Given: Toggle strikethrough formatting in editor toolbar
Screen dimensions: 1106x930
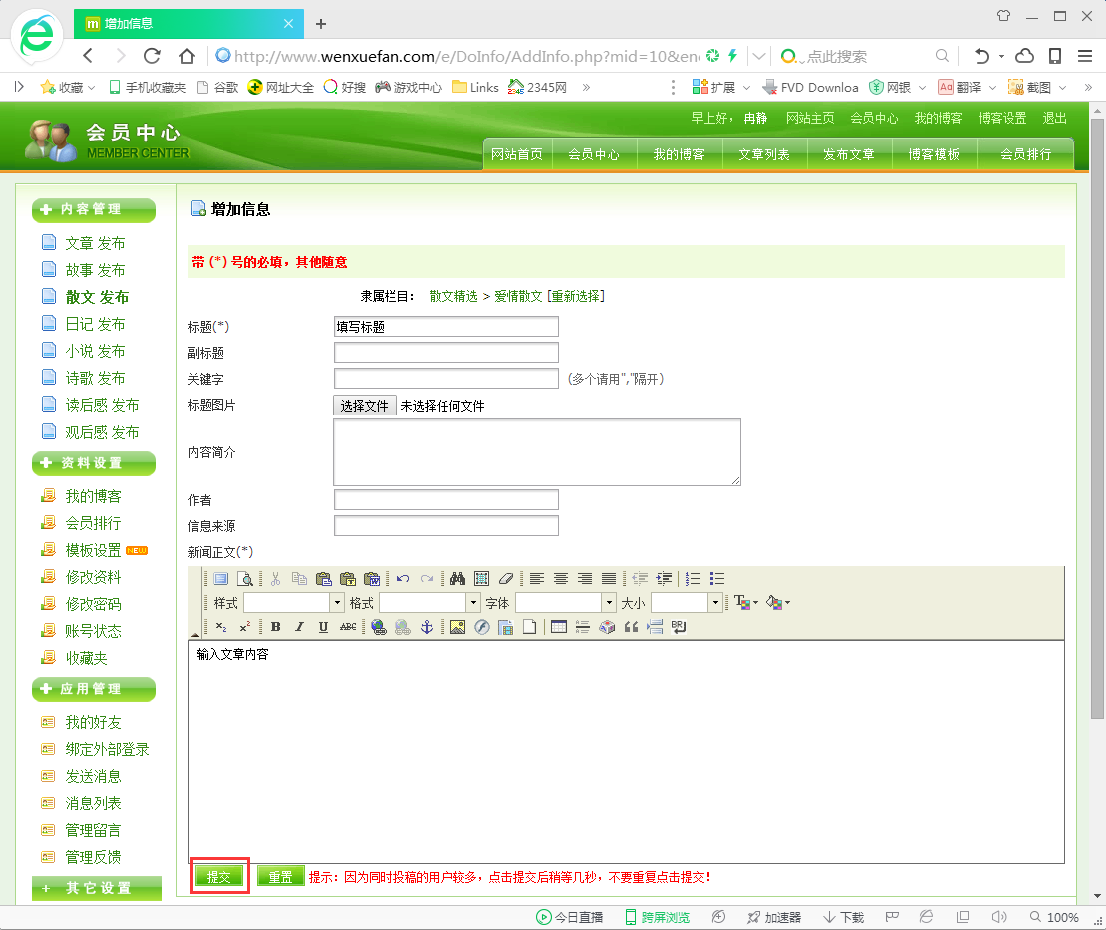Looking at the screenshot, I should click(348, 627).
